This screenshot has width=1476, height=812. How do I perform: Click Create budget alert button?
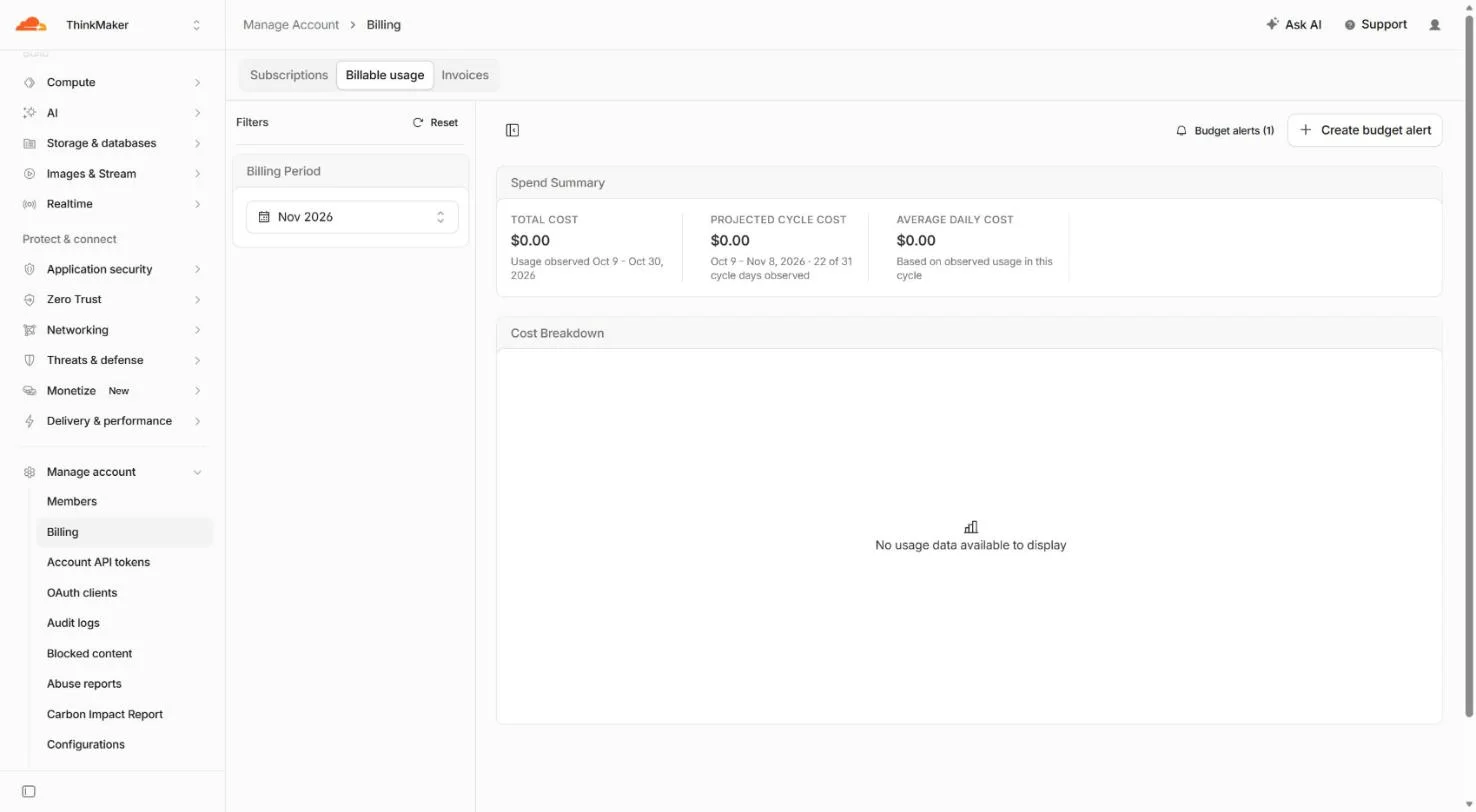tap(1365, 130)
